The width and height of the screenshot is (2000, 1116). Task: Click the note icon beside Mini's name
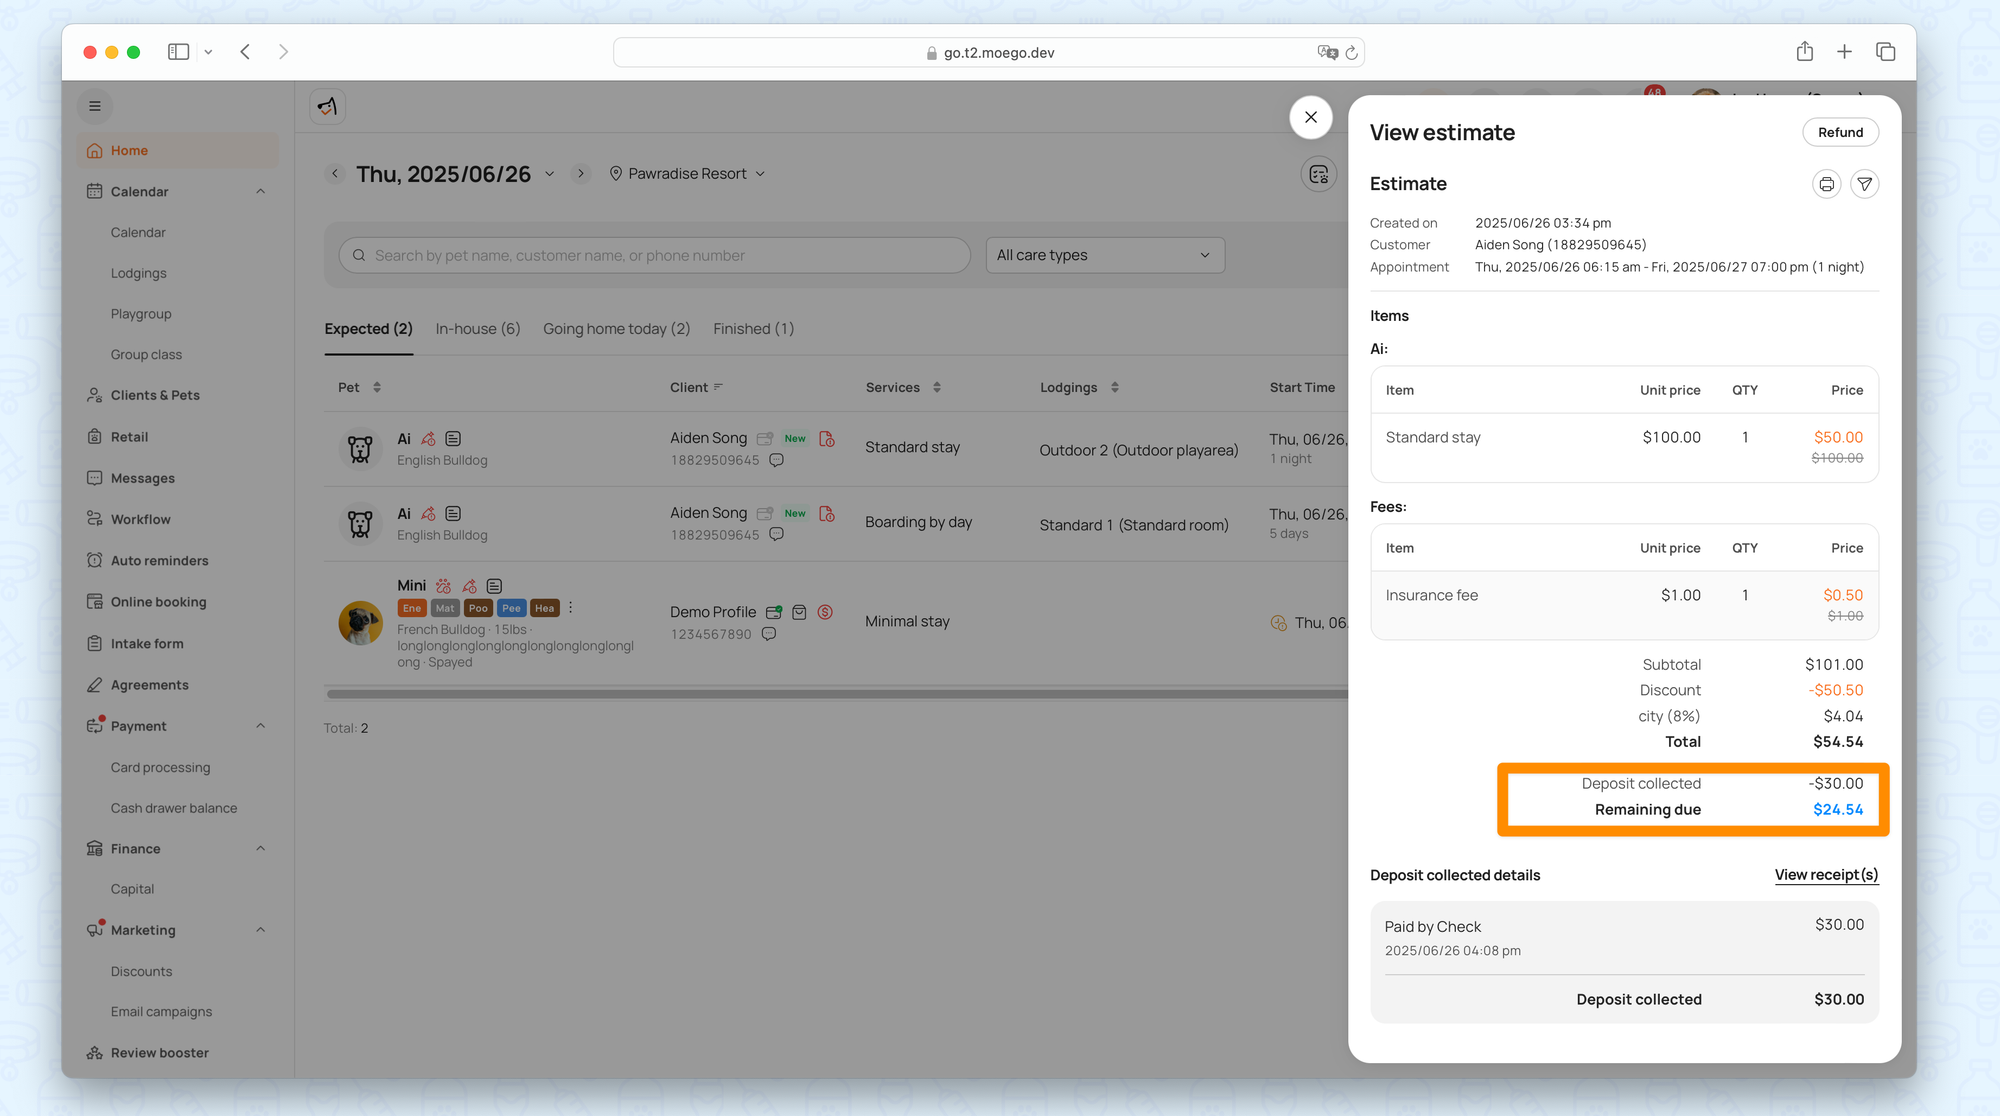[x=494, y=586]
